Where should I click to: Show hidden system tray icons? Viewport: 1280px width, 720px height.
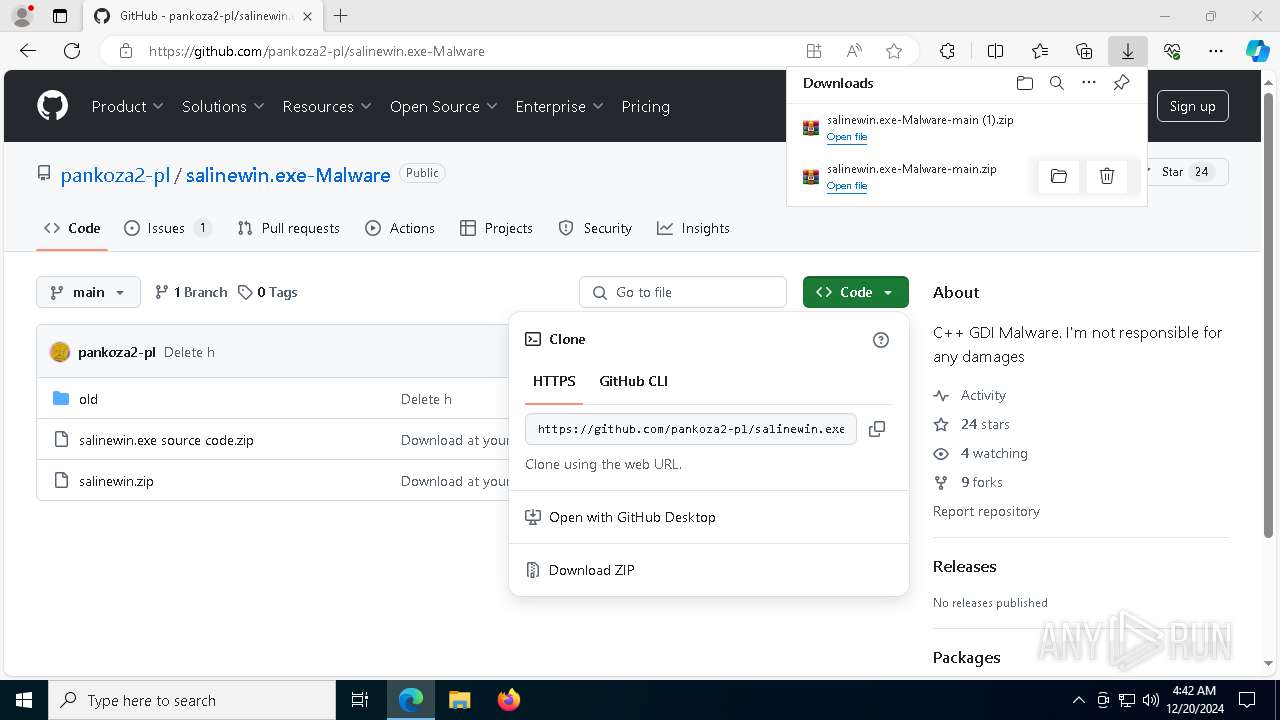1078,700
